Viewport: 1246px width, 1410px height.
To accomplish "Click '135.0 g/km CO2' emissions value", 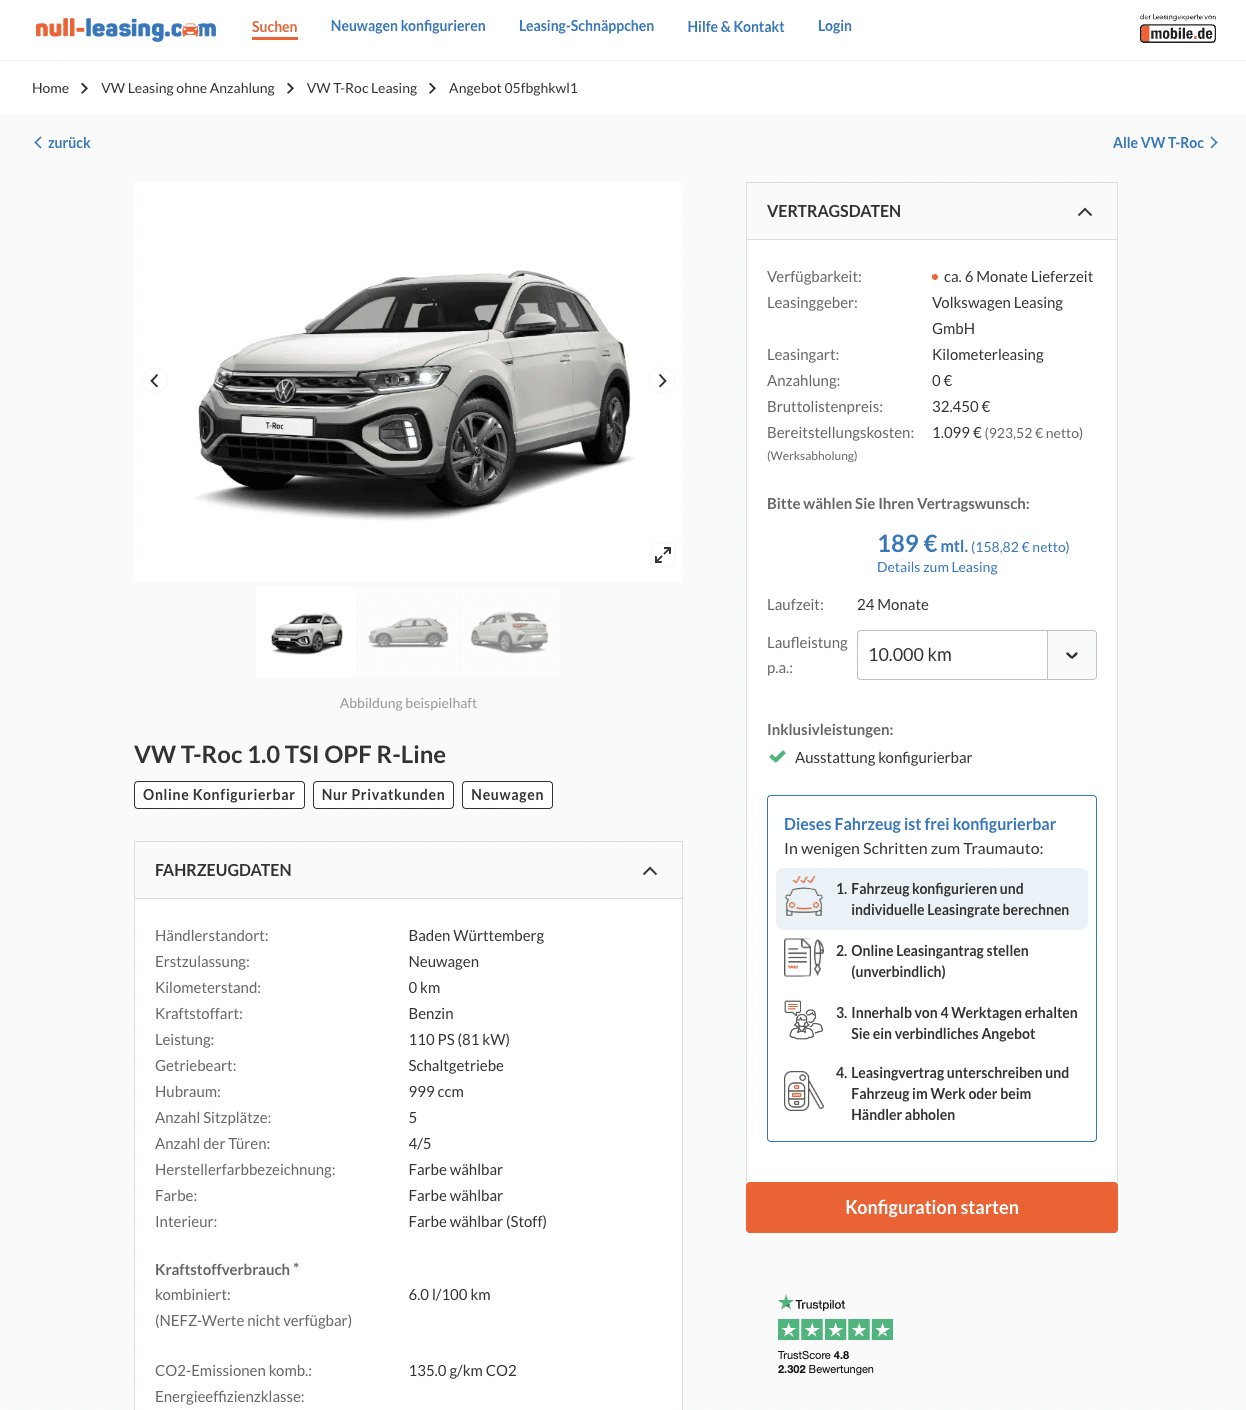I will point(462,1371).
